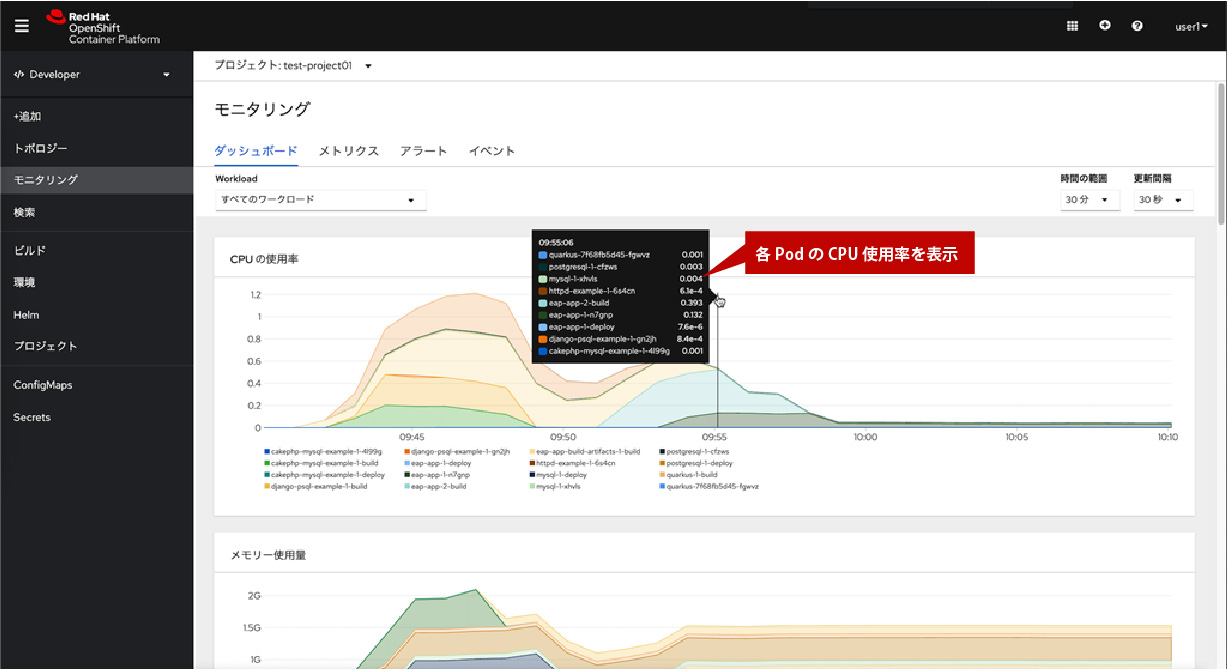Click the quarkus-1-build legend color swatch
The height and width of the screenshot is (670, 1228).
(x=662, y=475)
